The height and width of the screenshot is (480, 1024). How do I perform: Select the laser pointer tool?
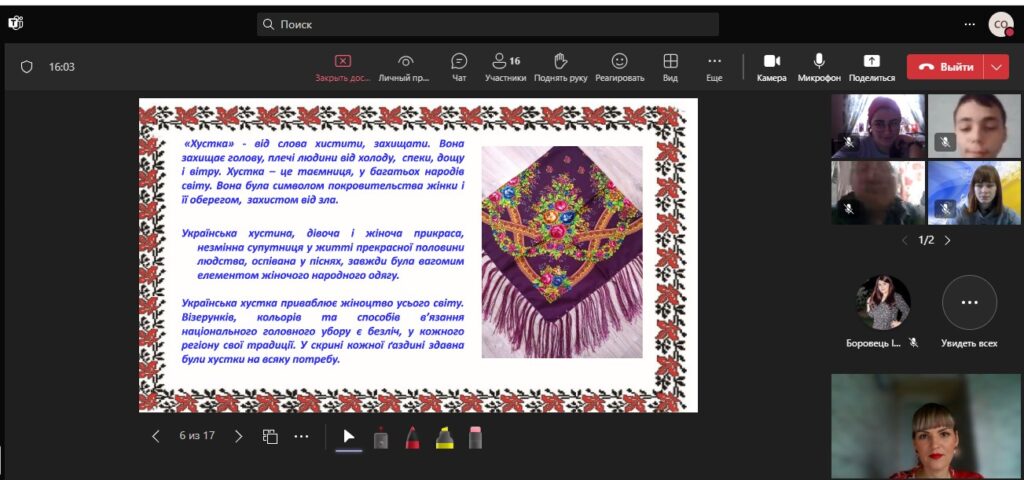tap(381, 437)
